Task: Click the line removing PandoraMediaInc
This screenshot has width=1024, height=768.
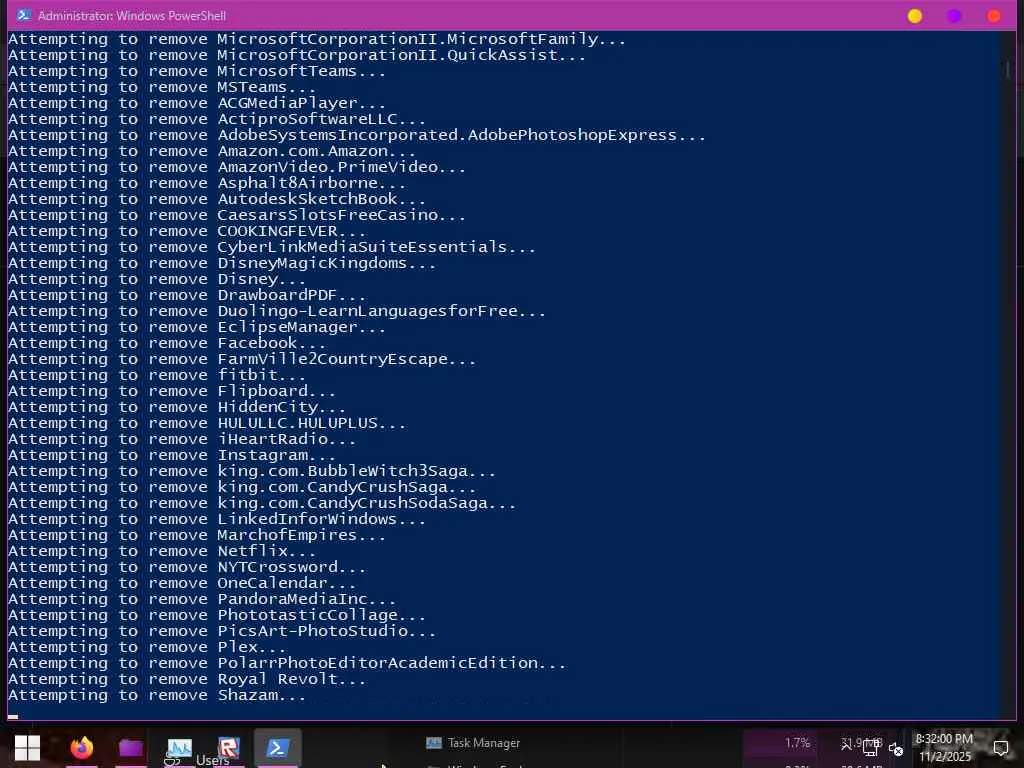Action: 202,599
